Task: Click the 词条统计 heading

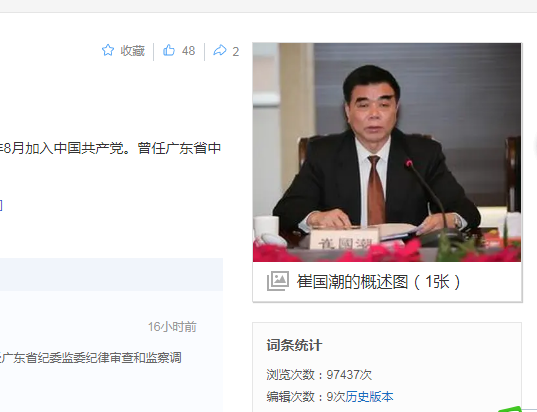Action: click(x=294, y=345)
